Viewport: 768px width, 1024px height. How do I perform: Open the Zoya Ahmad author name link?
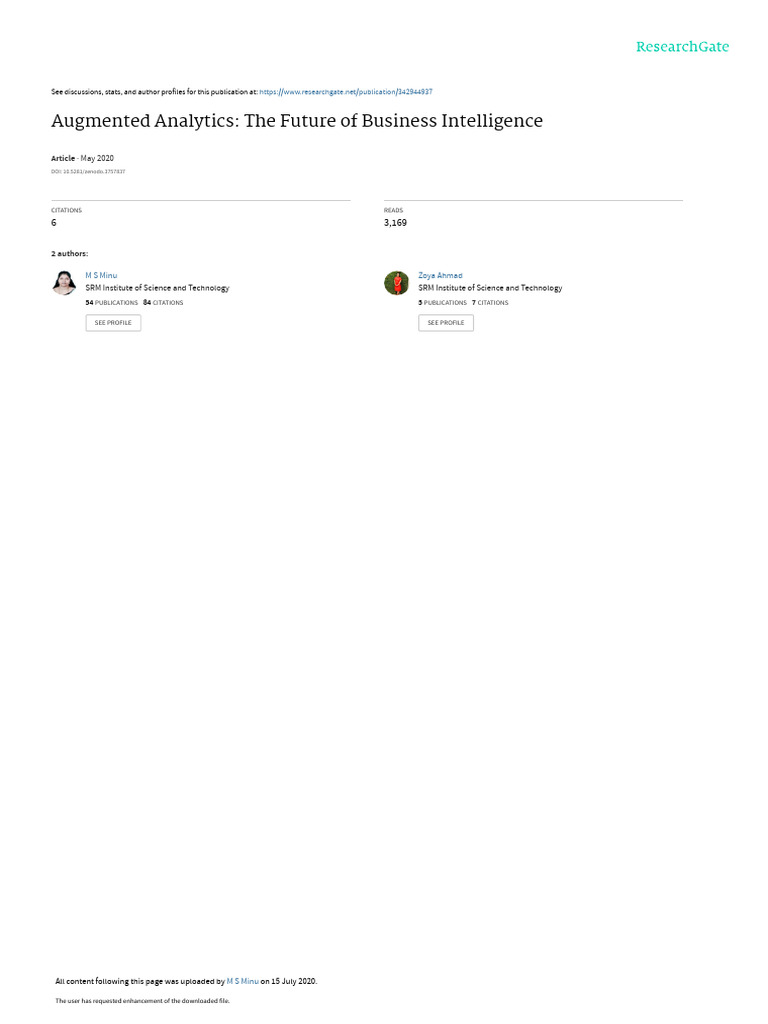coord(440,276)
